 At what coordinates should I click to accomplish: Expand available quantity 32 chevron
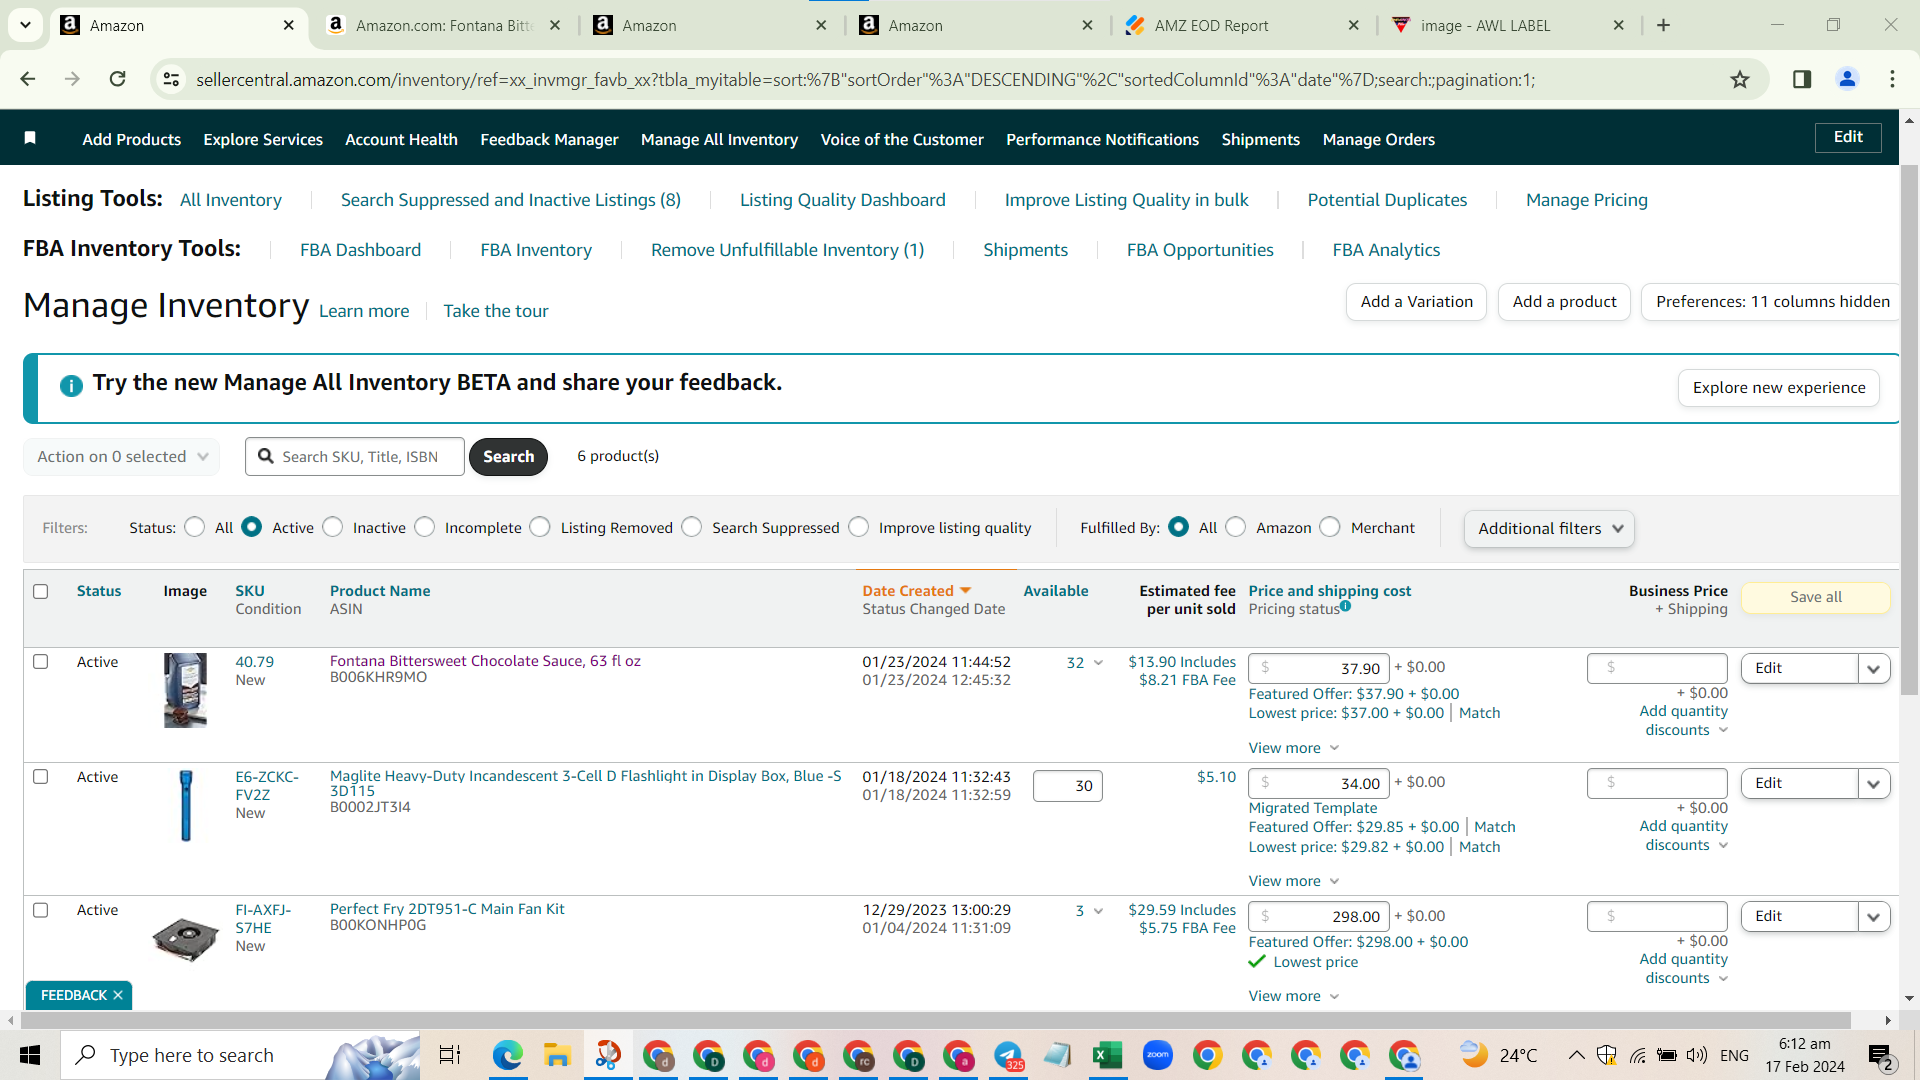[1098, 663]
